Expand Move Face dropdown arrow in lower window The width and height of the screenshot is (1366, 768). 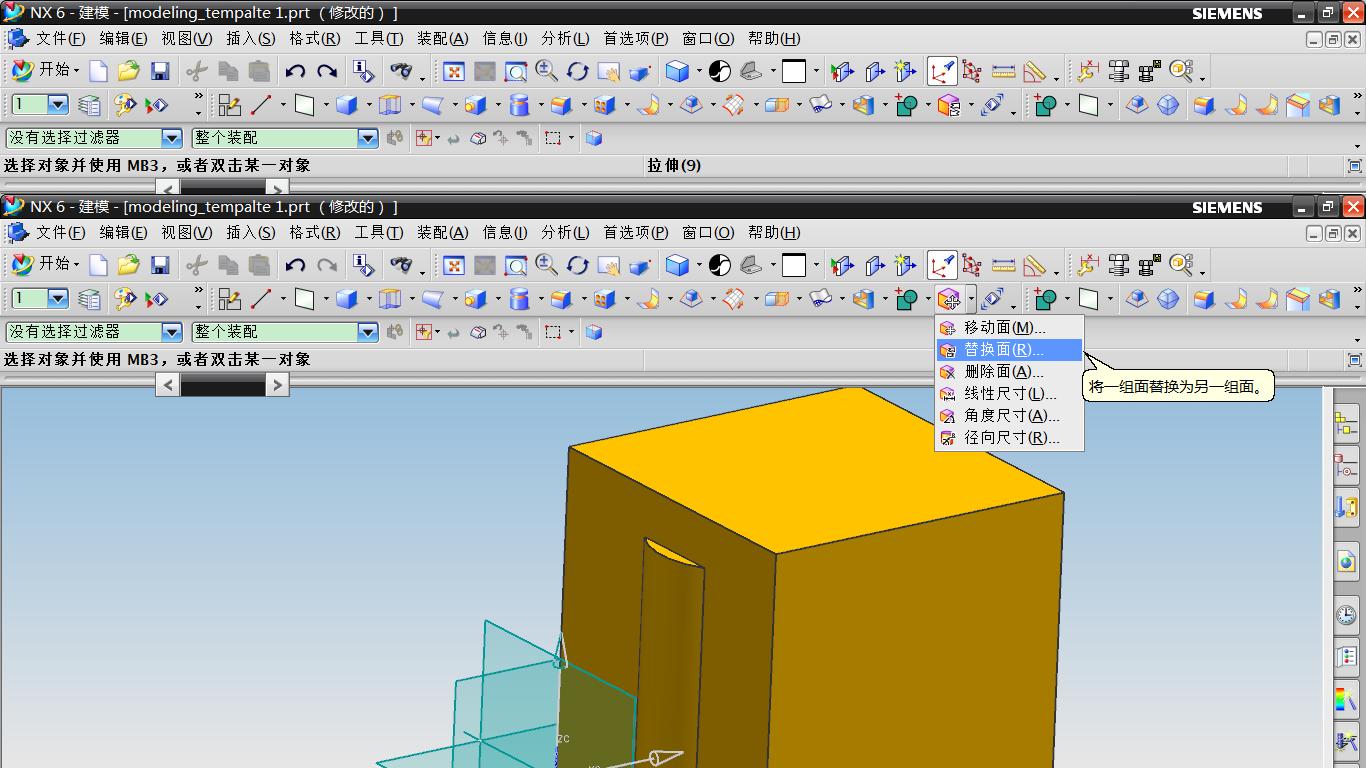pyautogui.click(x=970, y=299)
